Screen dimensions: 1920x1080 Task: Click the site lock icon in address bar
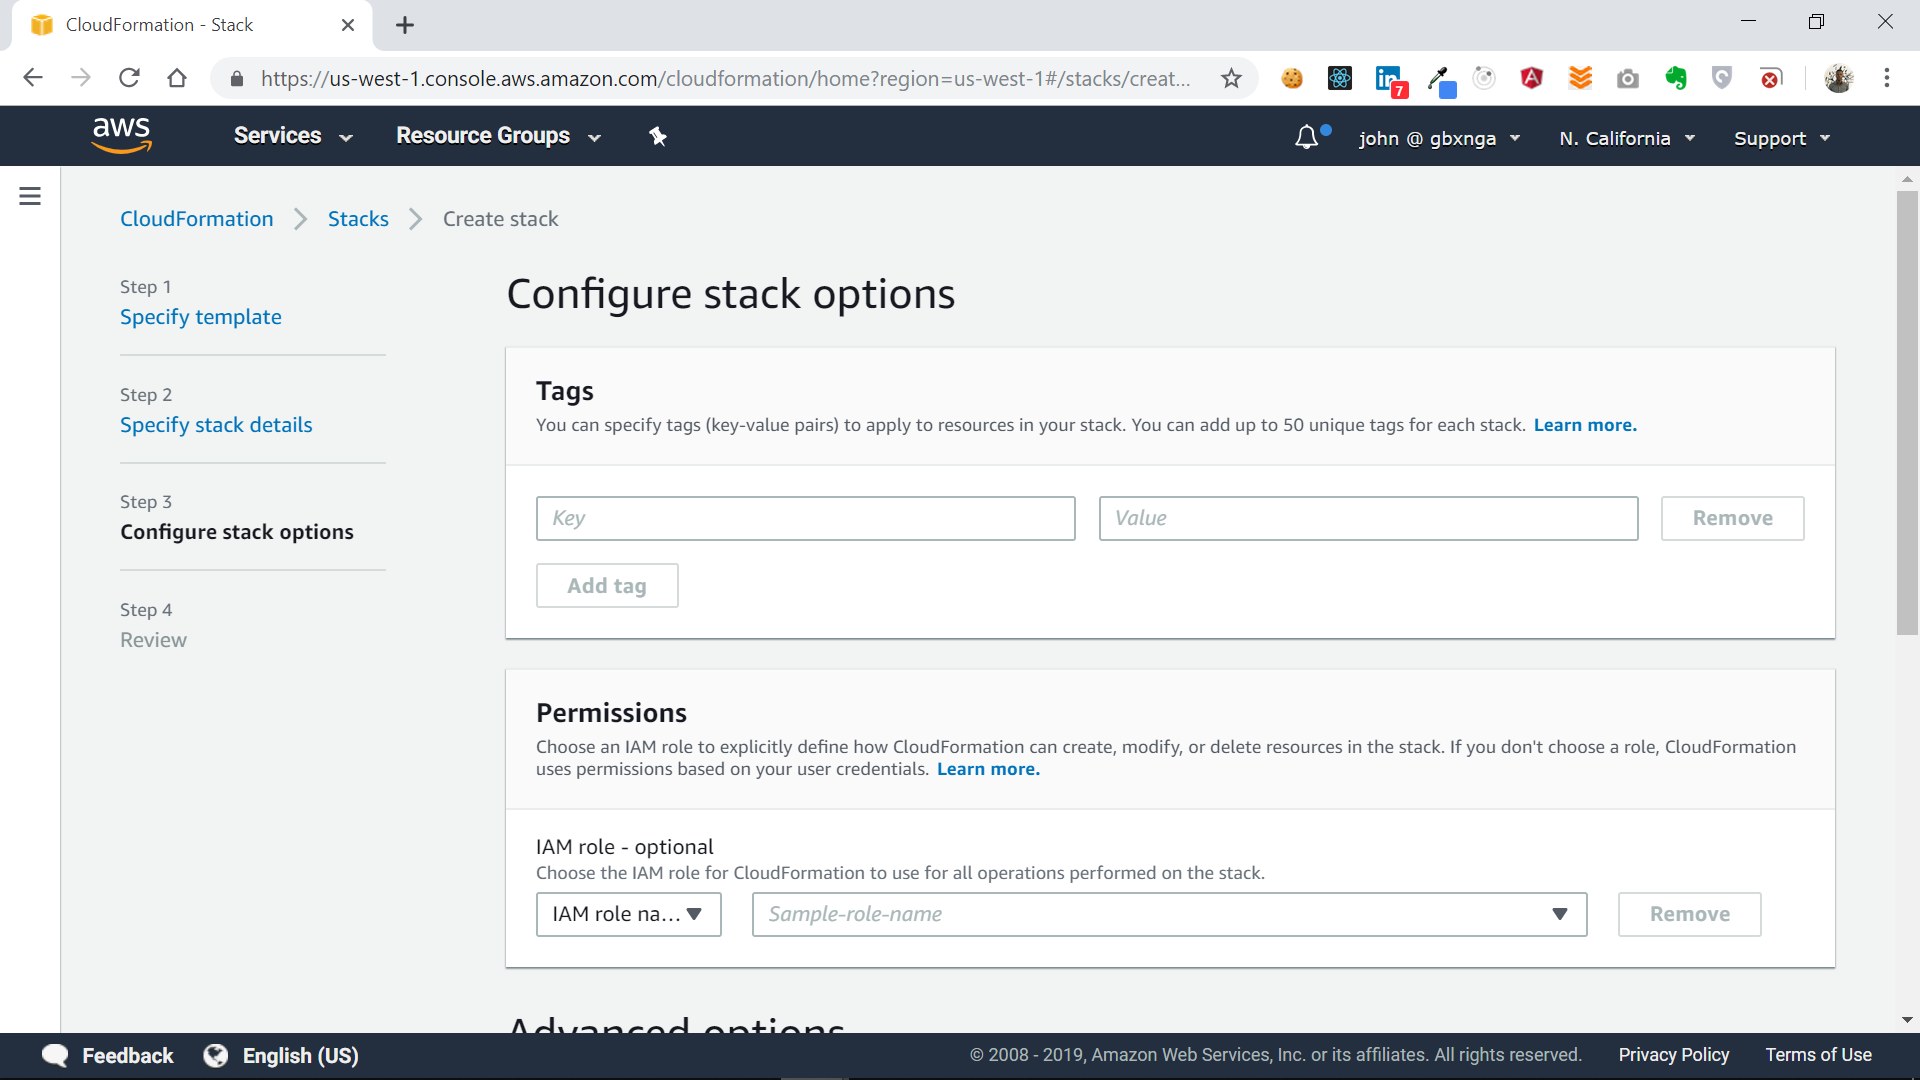(x=237, y=79)
